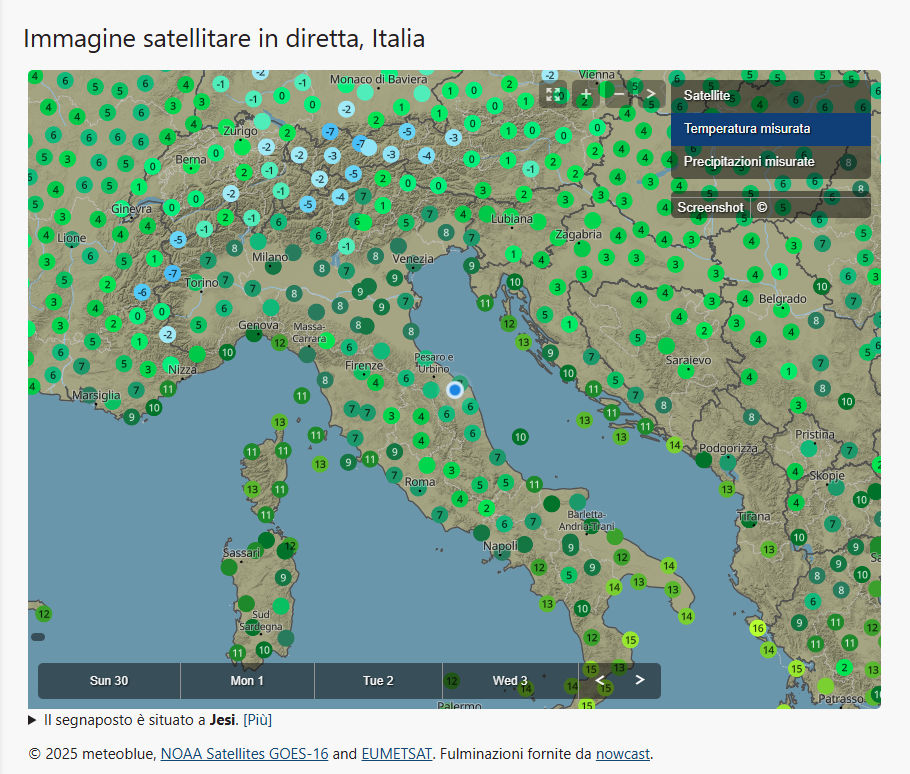Advance timeline with next arrow

(x=640, y=680)
